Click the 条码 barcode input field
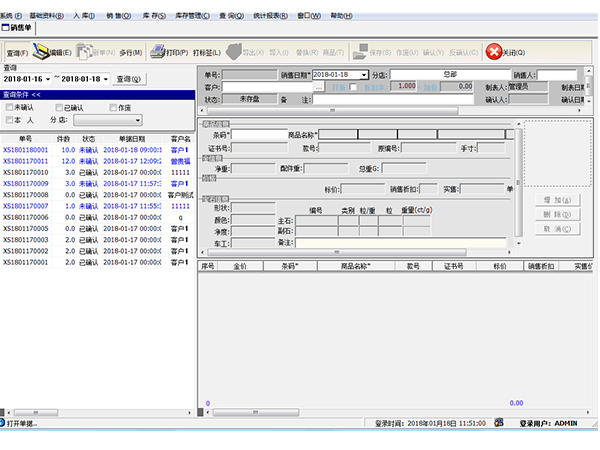The image size is (600, 450). (x=259, y=135)
